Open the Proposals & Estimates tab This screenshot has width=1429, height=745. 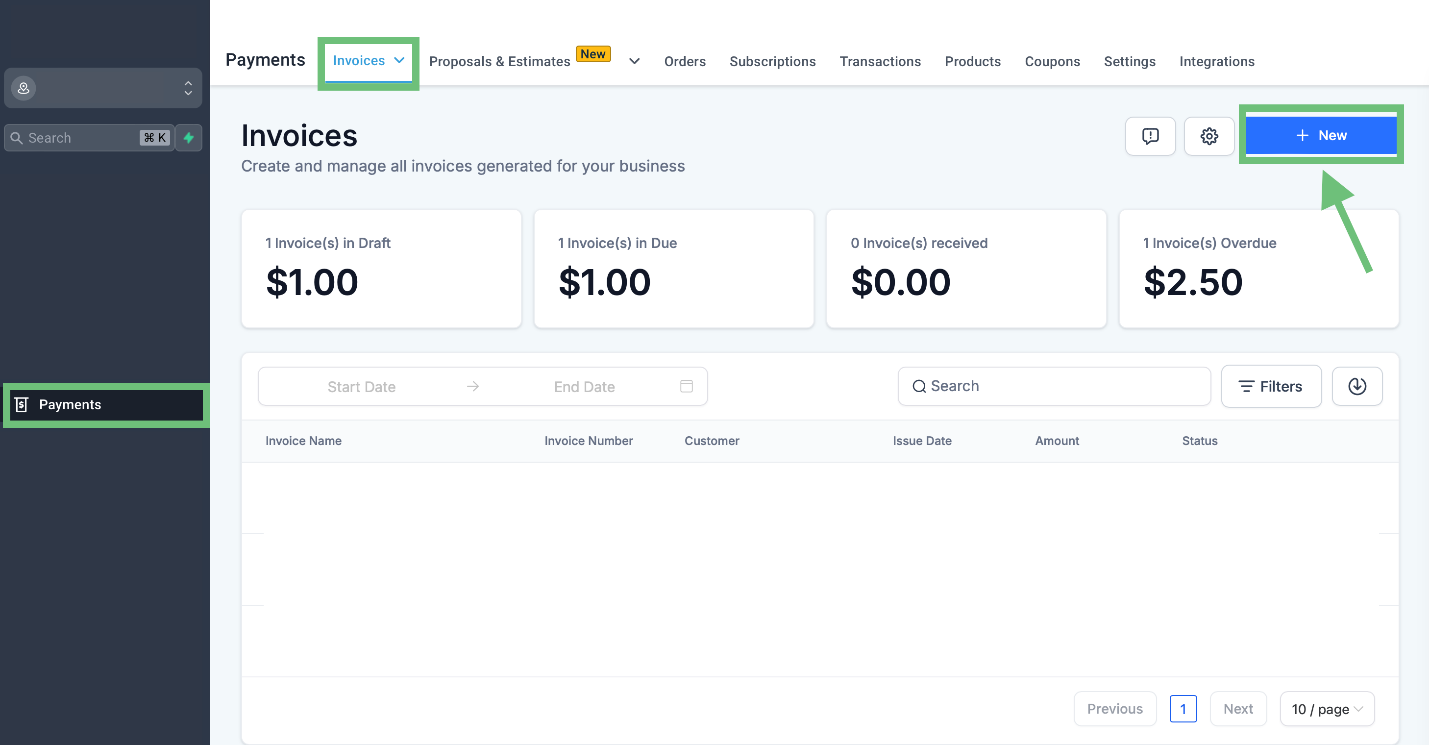point(499,61)
